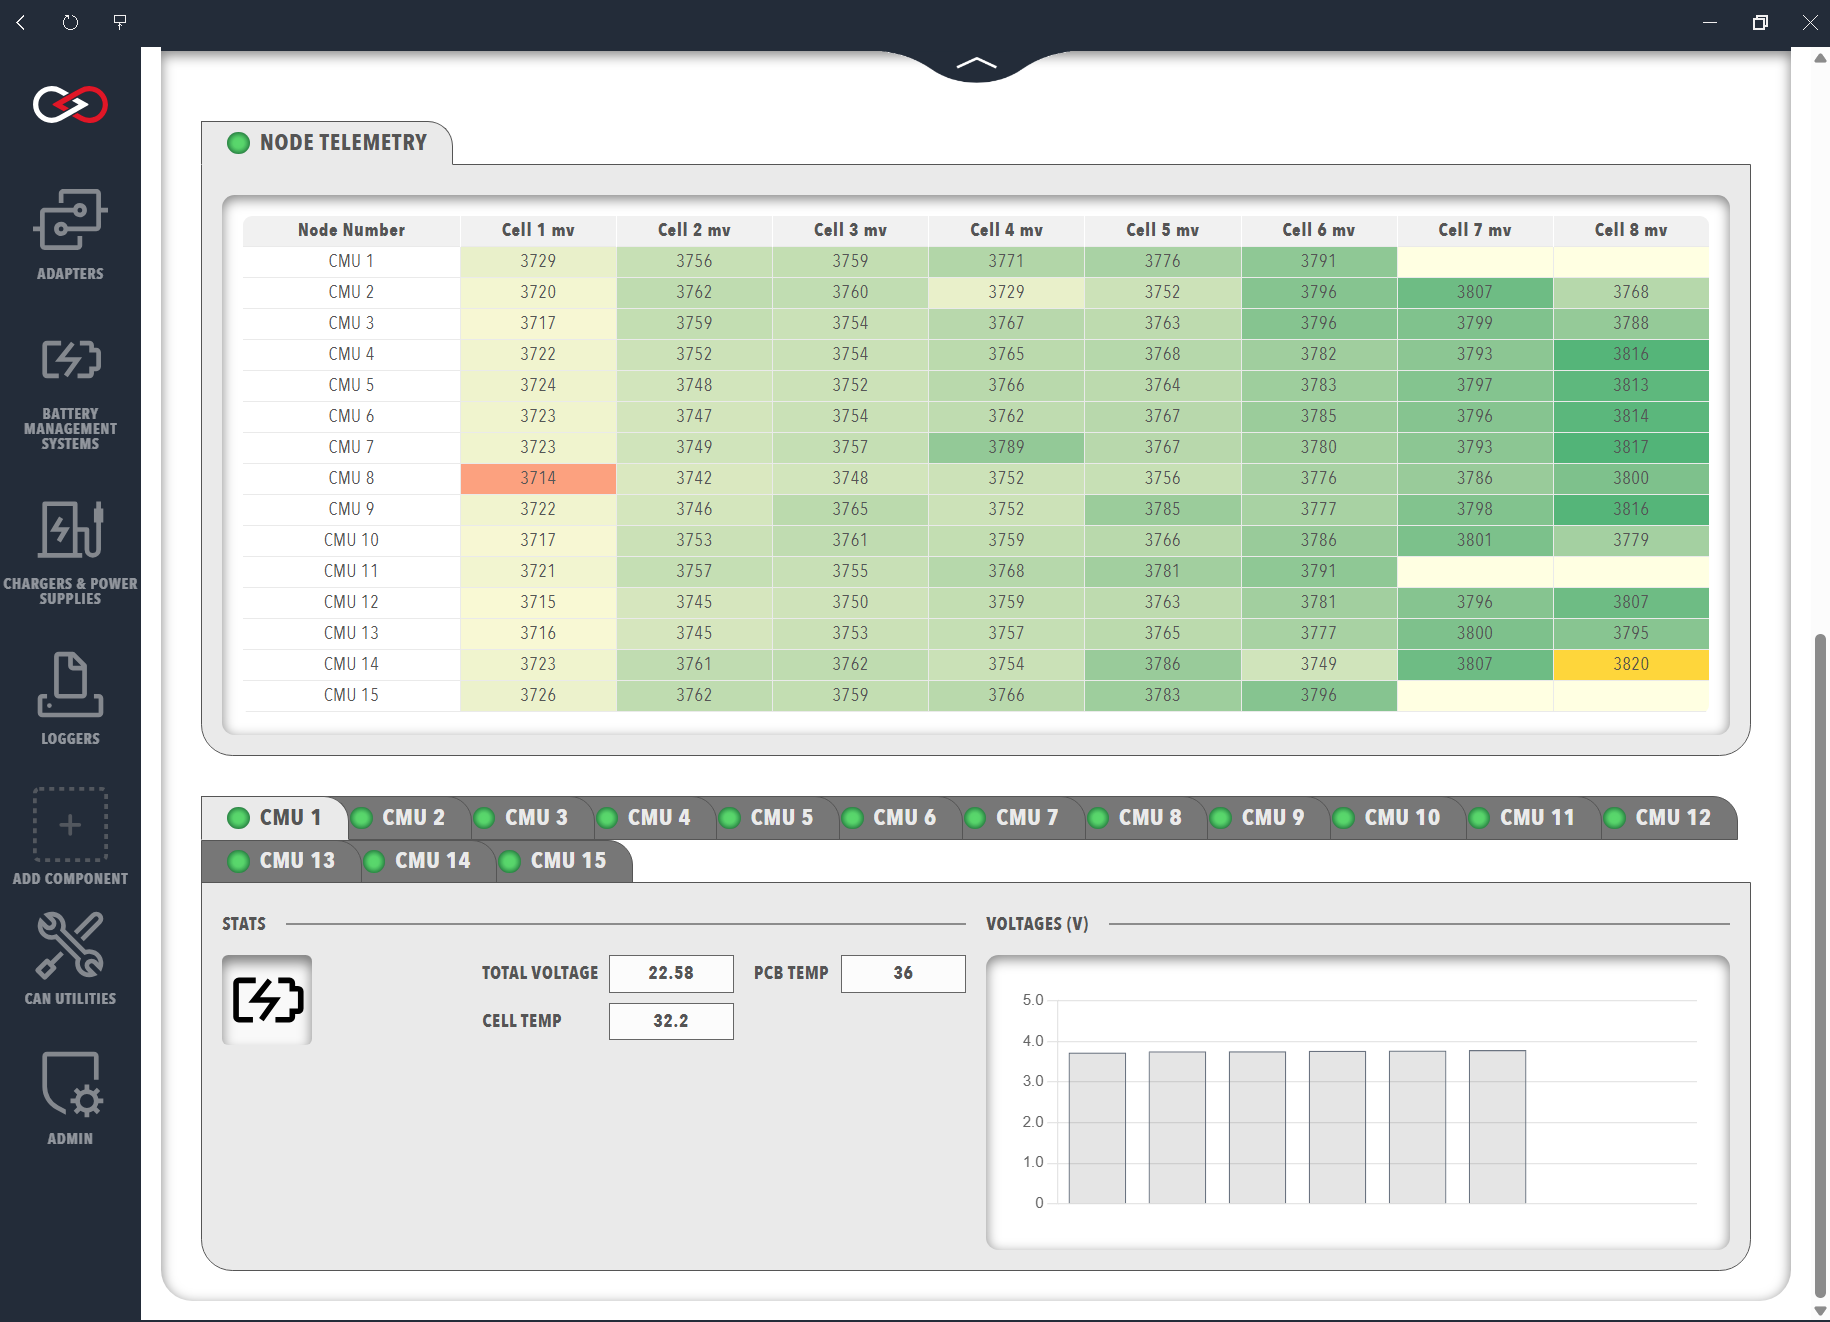Click green status dot on Node Telemetry
1830x1322 pixels.
(238, 143)
